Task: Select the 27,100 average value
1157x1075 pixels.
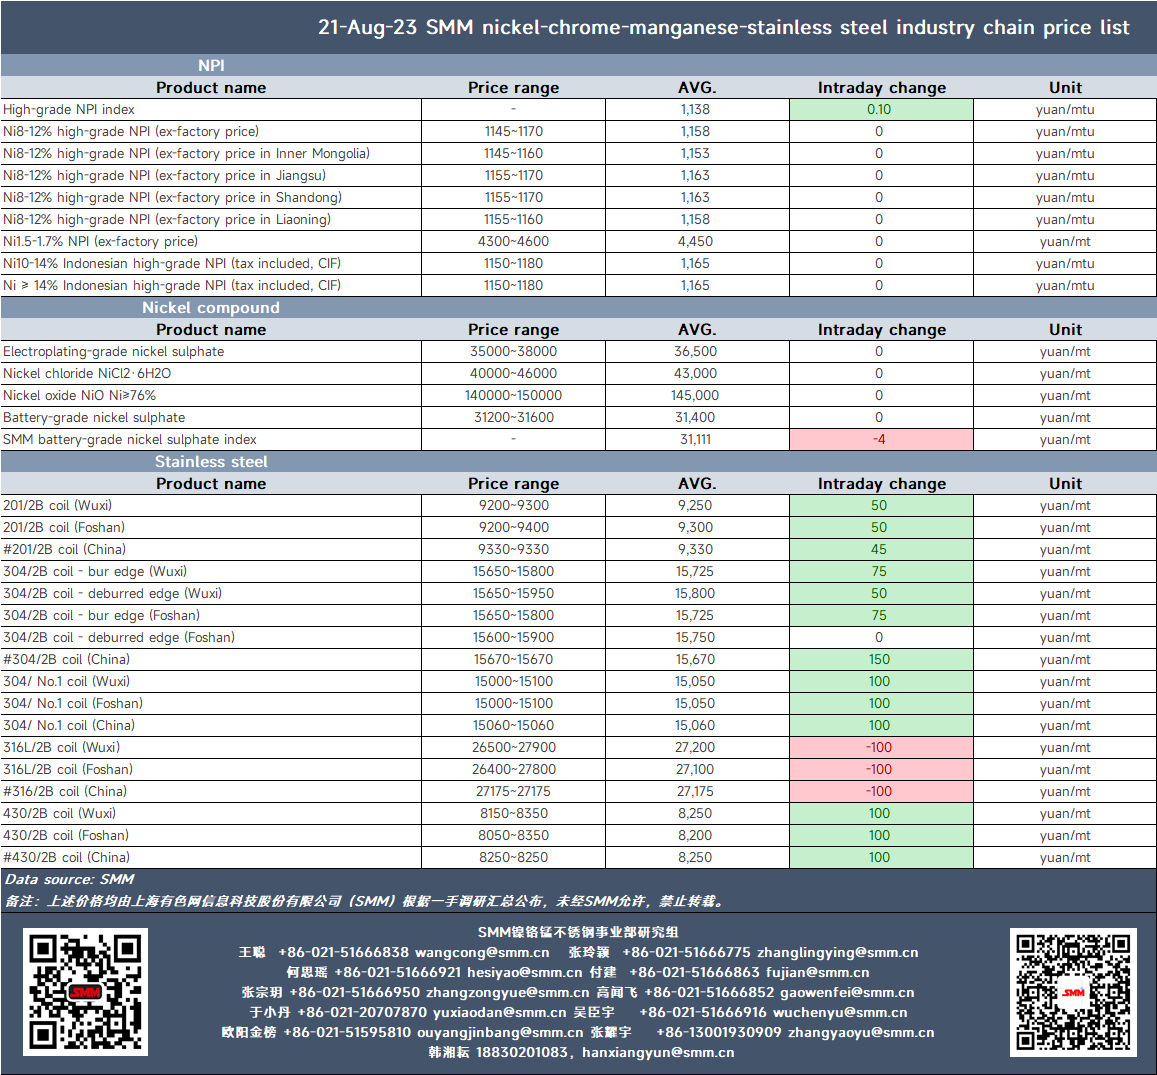Action: 695,770
